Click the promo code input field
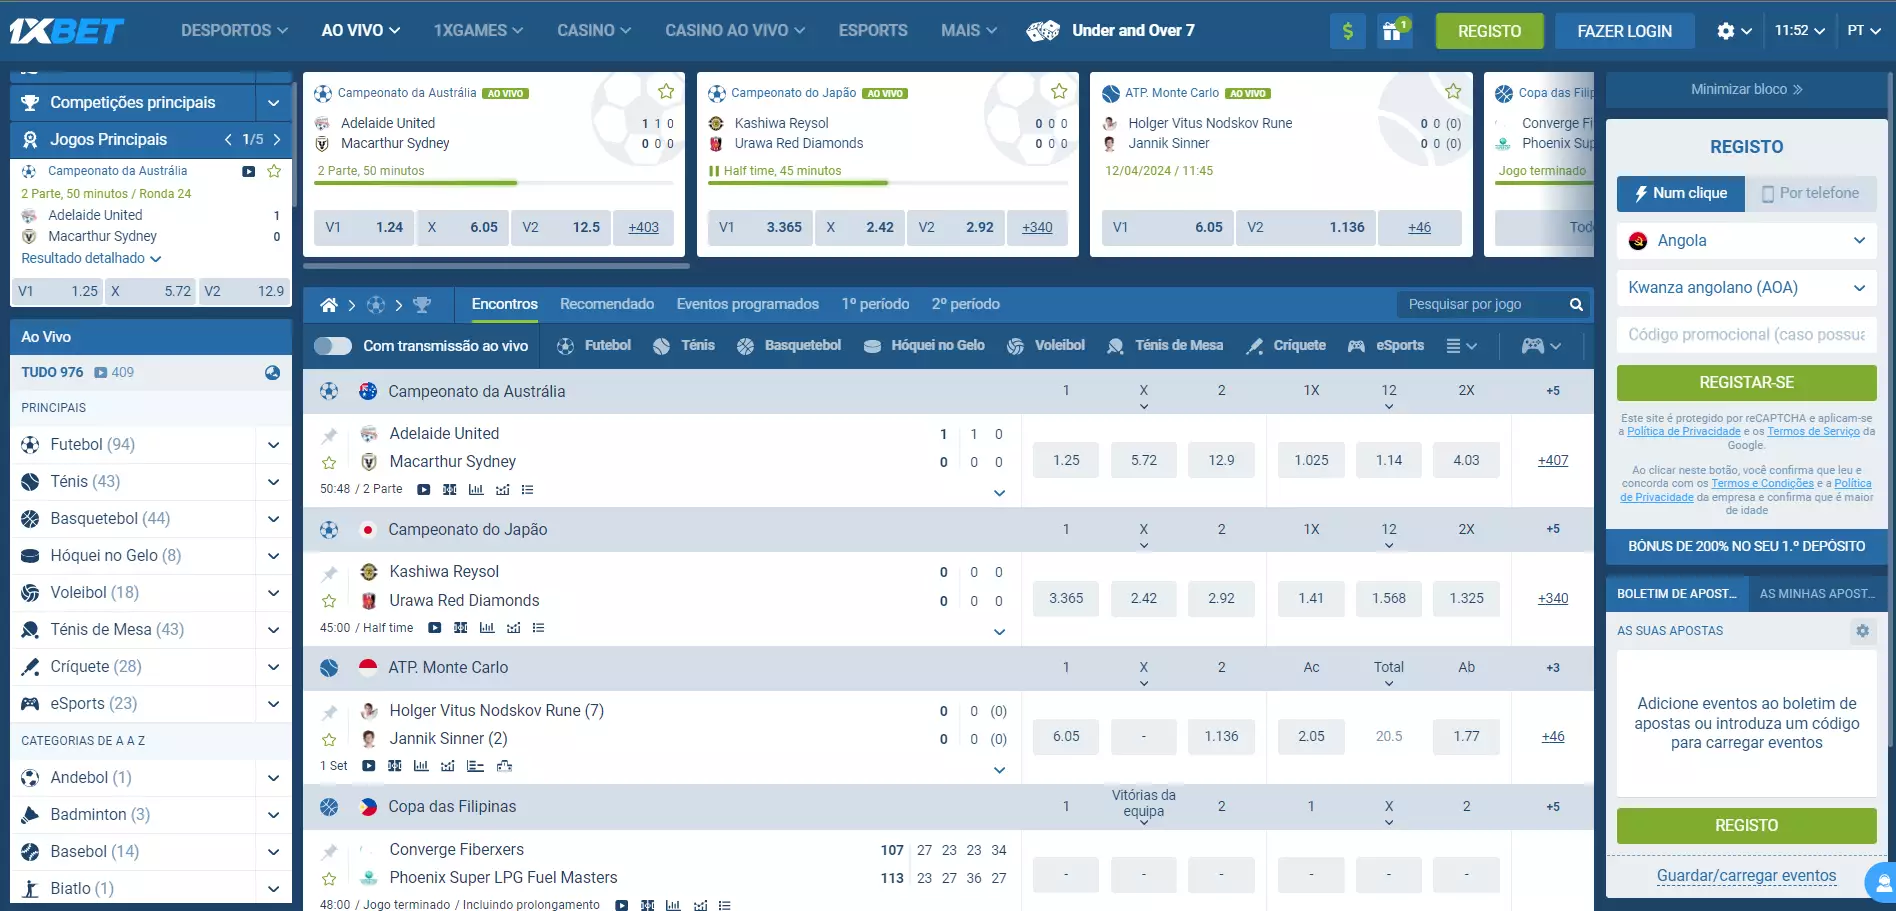The height and width of the screenshot is (911, 1896). click(1746, 335)
